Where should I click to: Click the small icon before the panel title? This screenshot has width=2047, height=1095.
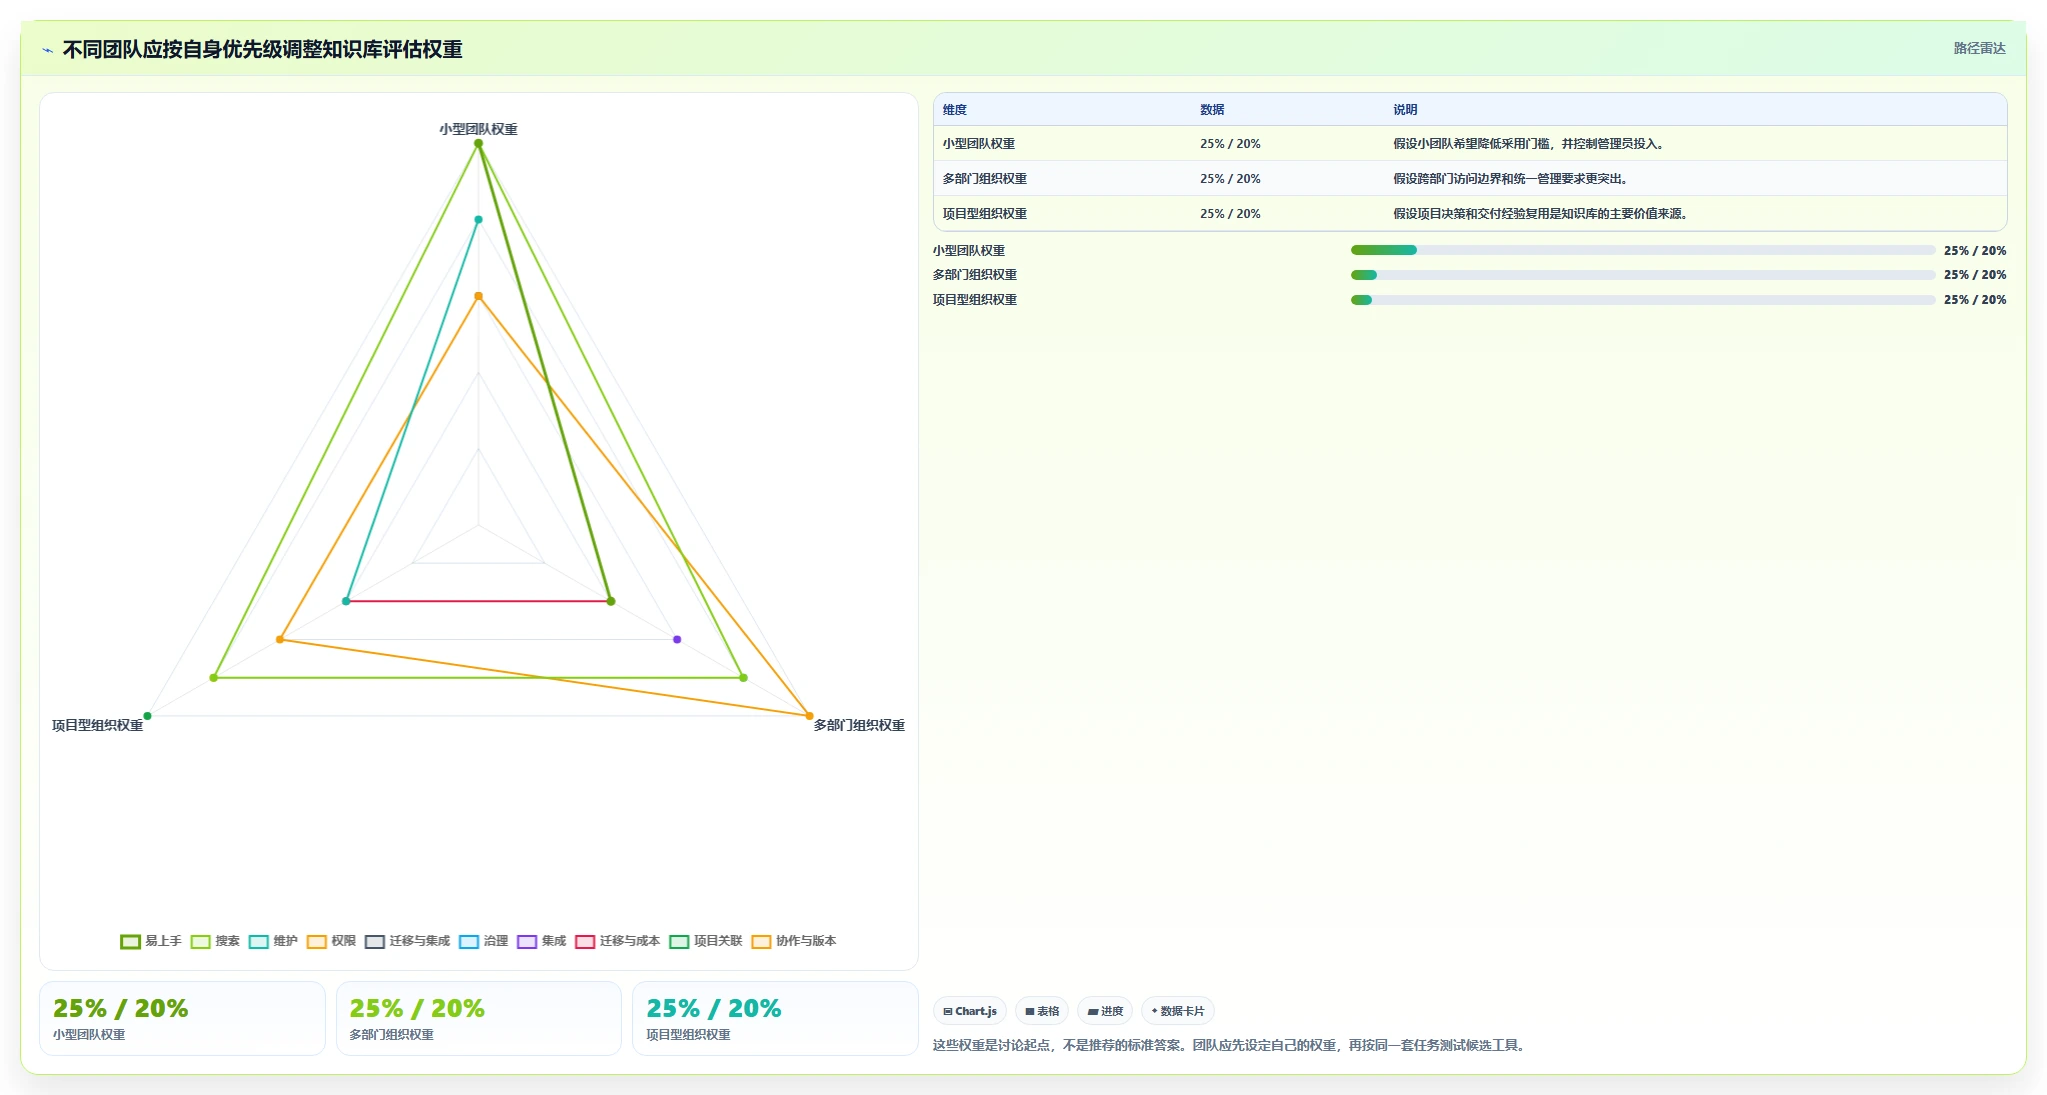[47, 50]
